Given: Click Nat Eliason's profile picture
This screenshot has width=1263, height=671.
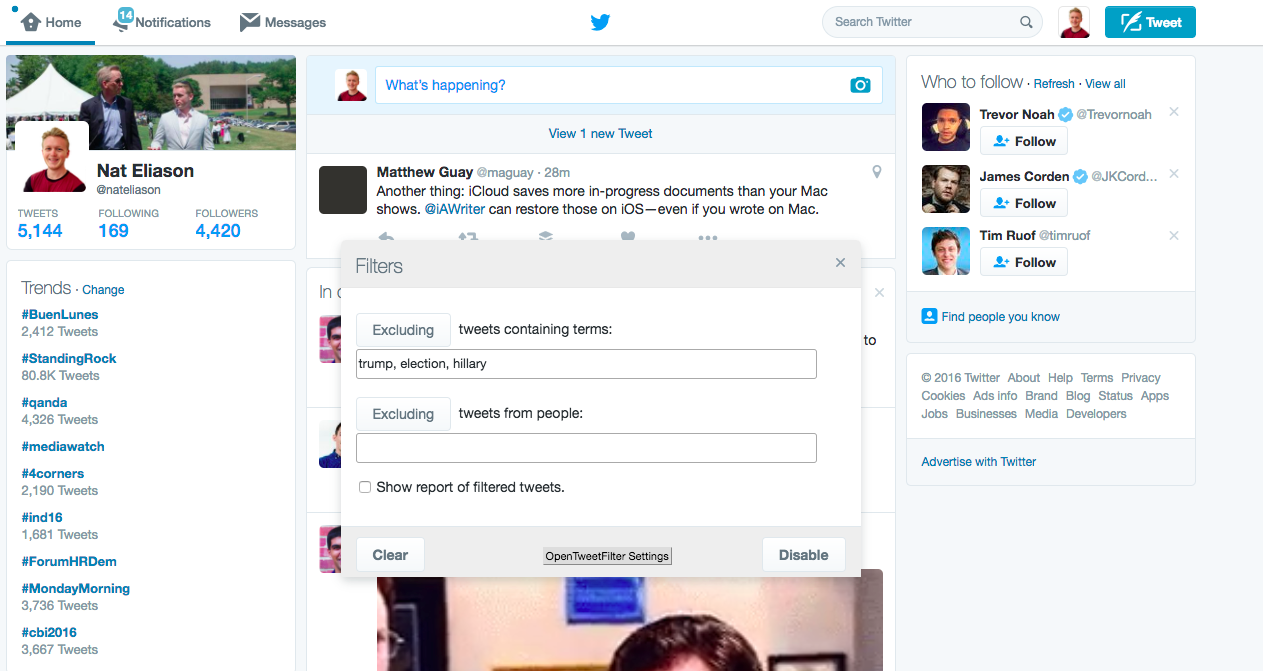Looking at the screenshot, I should [52, 158].
